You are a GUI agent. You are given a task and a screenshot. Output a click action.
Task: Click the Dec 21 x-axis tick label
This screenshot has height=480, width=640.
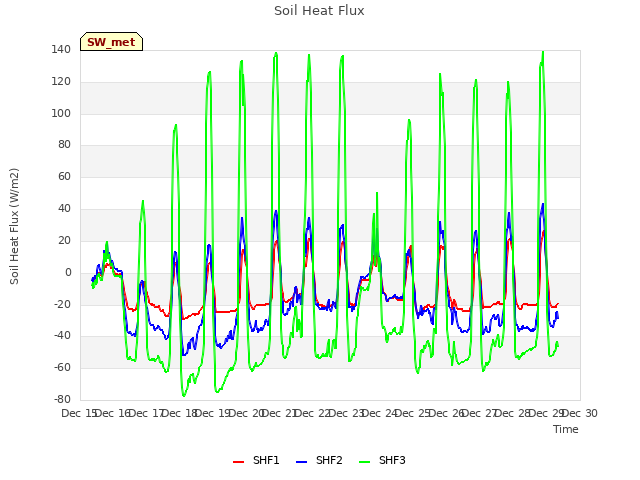(279, 413)
